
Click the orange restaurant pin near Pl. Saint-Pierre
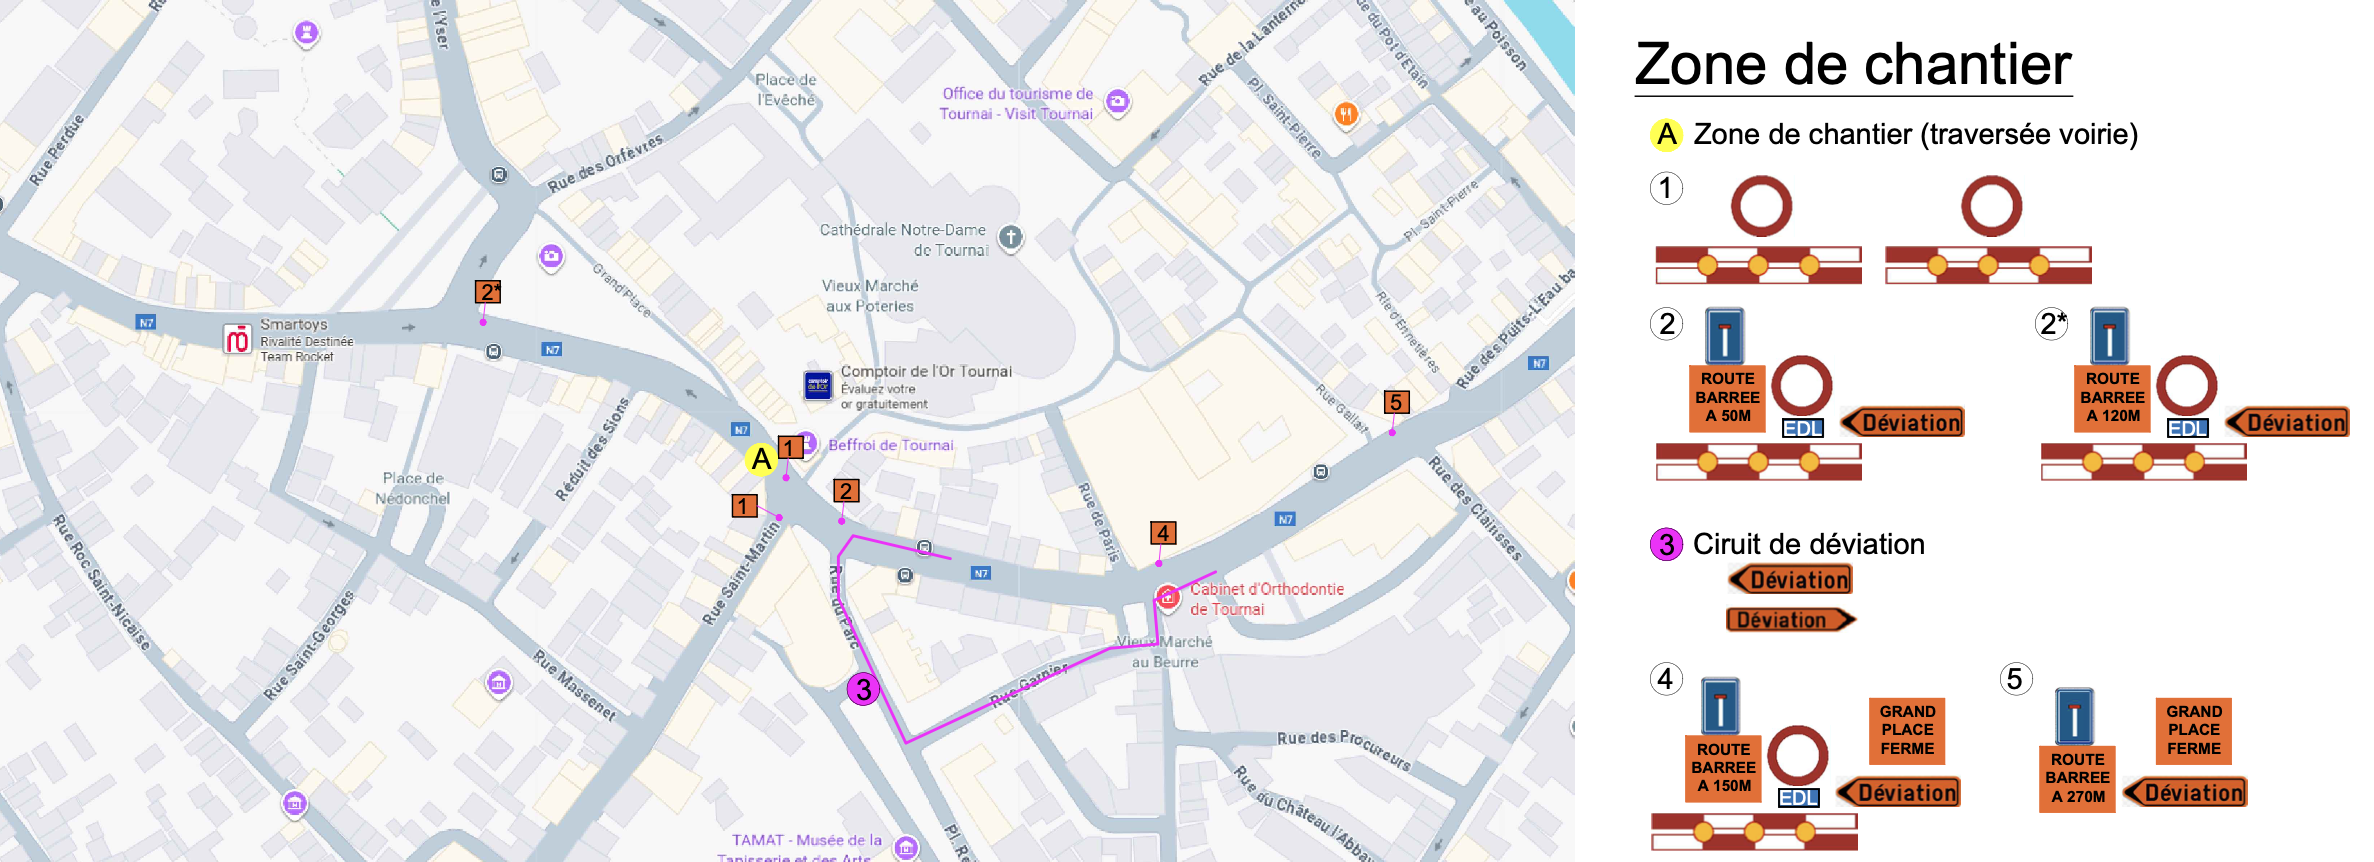pos(1346,114)
